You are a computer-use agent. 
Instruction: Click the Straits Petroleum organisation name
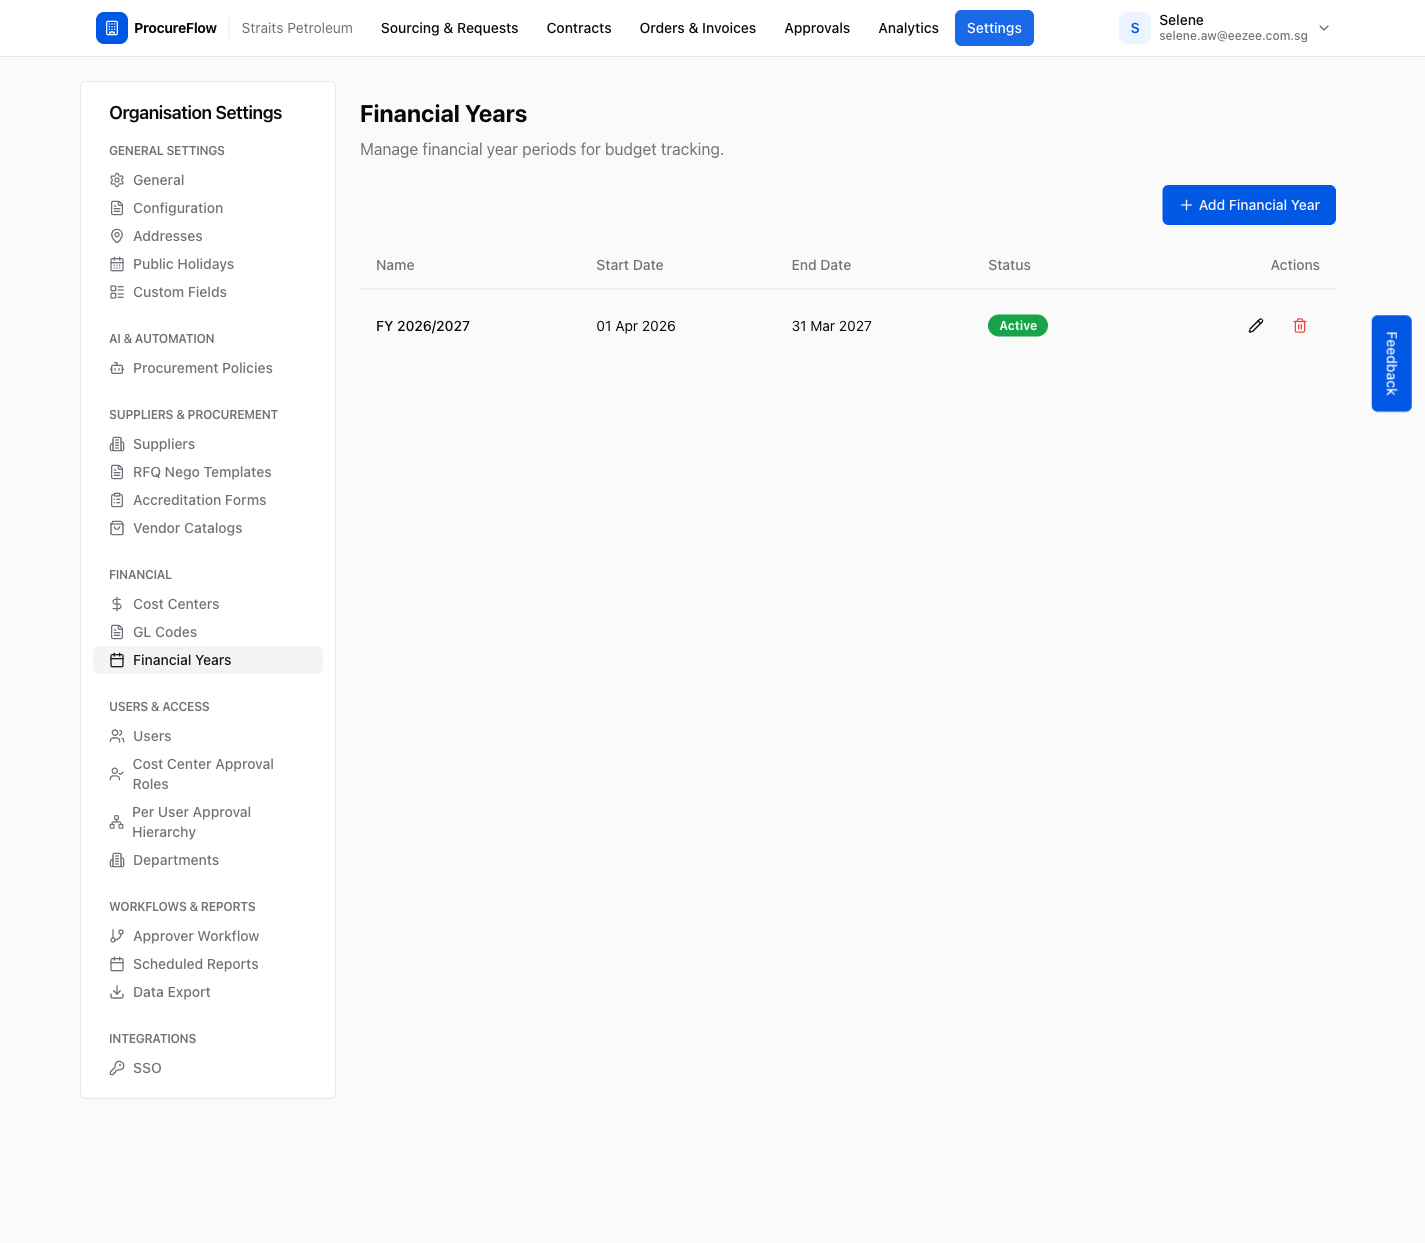[x=297, y=28]
